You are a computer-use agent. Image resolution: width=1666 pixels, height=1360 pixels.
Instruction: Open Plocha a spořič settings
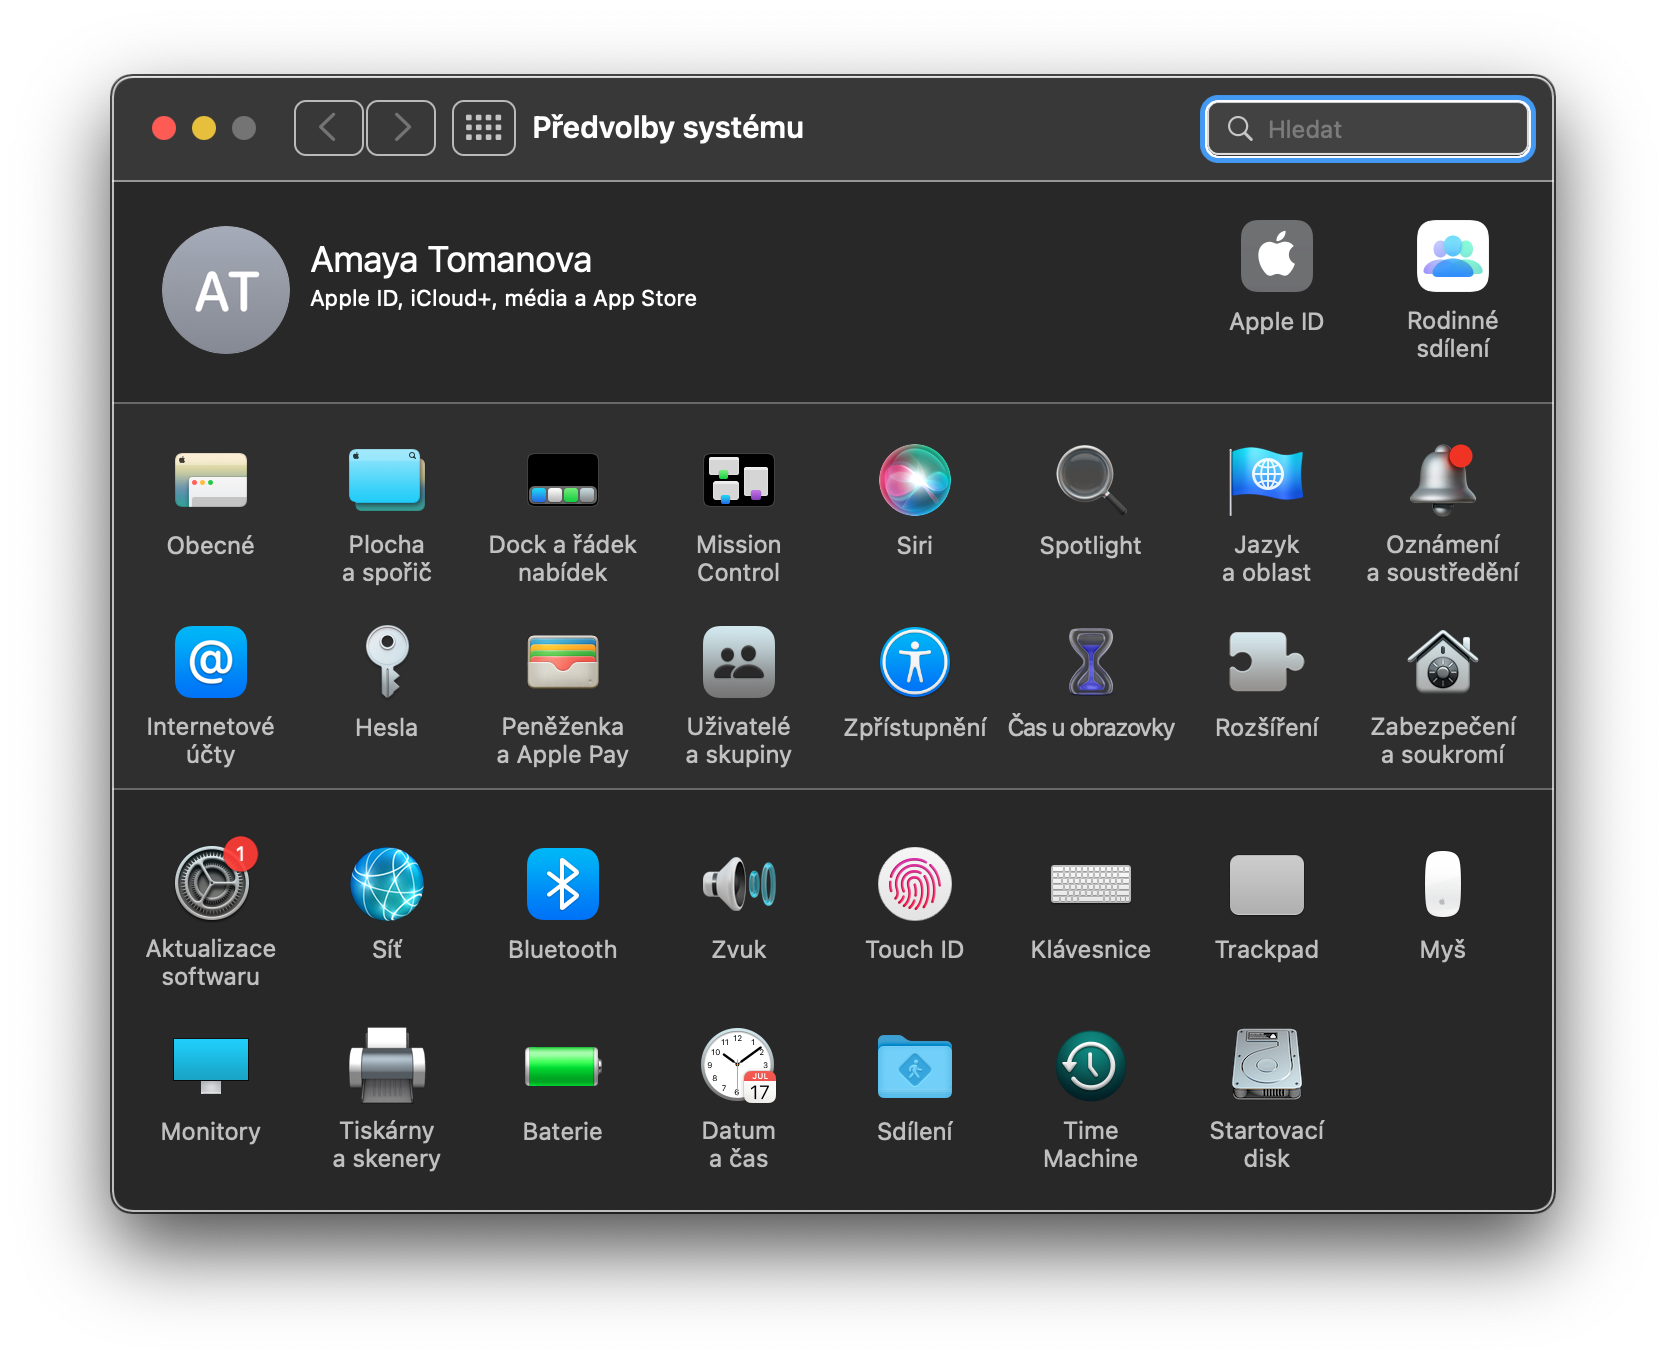[x=387, y=481]
